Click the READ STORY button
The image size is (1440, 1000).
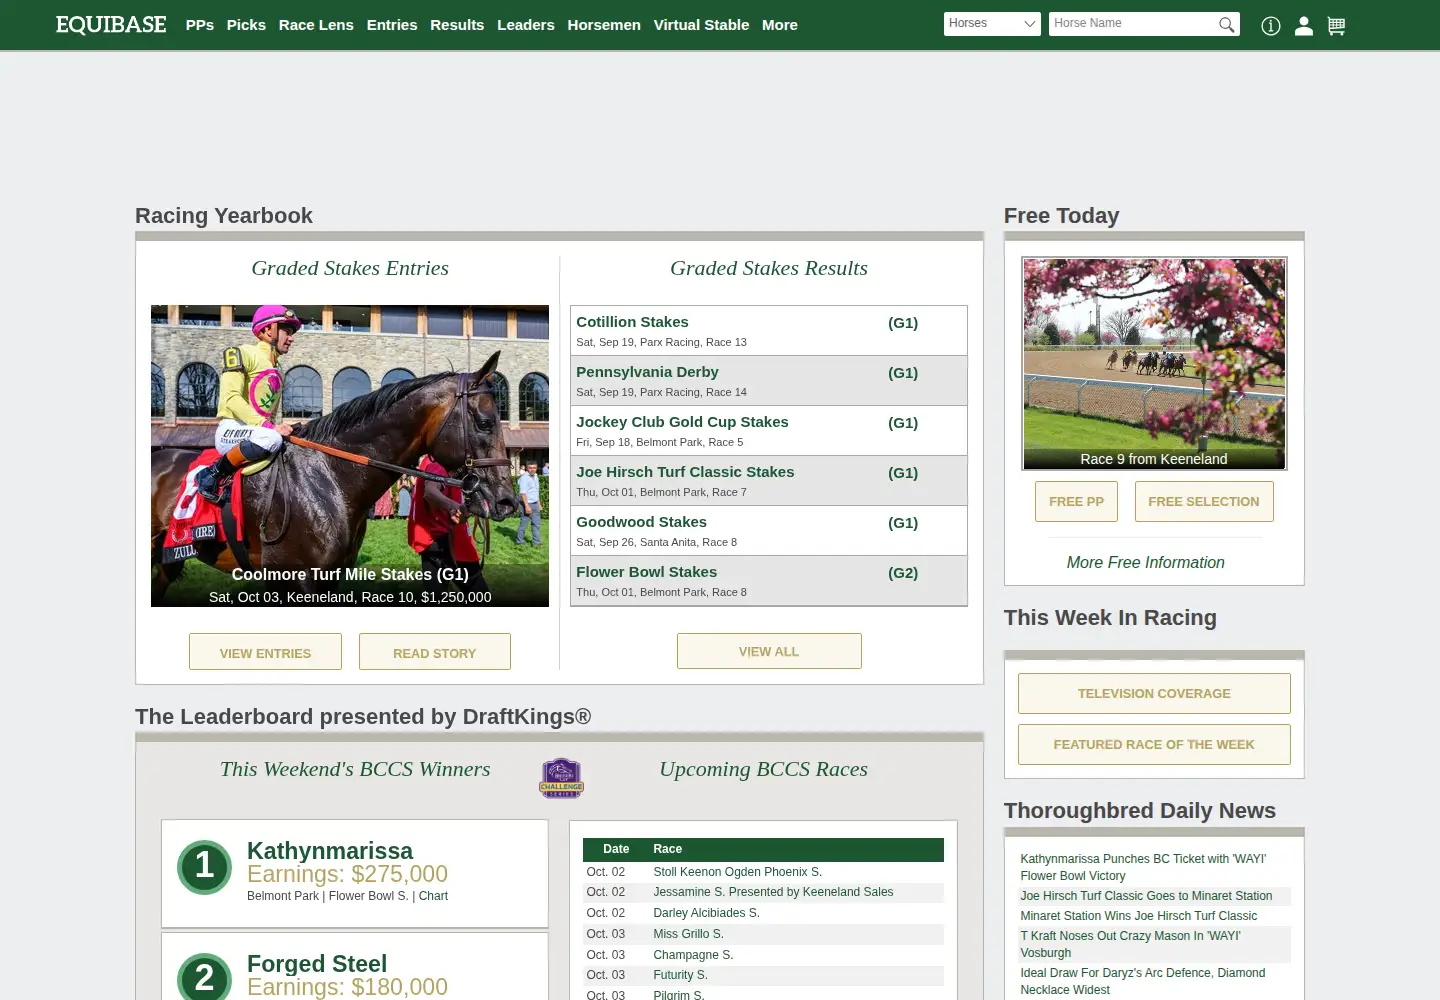pos(435,652)
